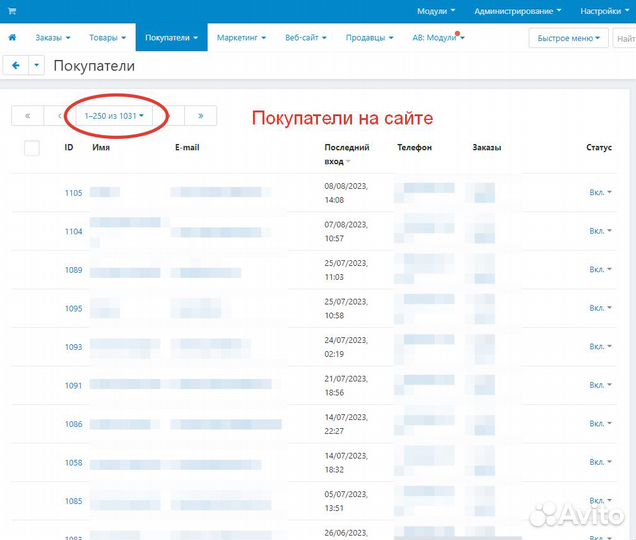Open customer ID 1105

[73, 193]
